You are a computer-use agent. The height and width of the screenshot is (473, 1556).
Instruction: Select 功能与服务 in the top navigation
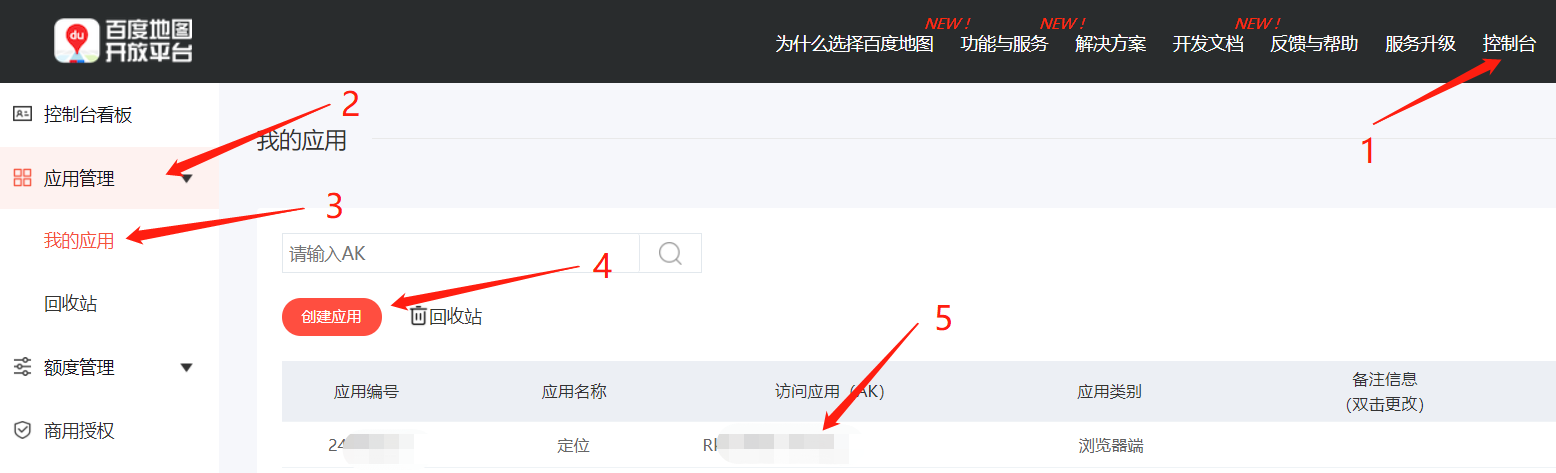pyautogui.click(x=1004, y=44)
